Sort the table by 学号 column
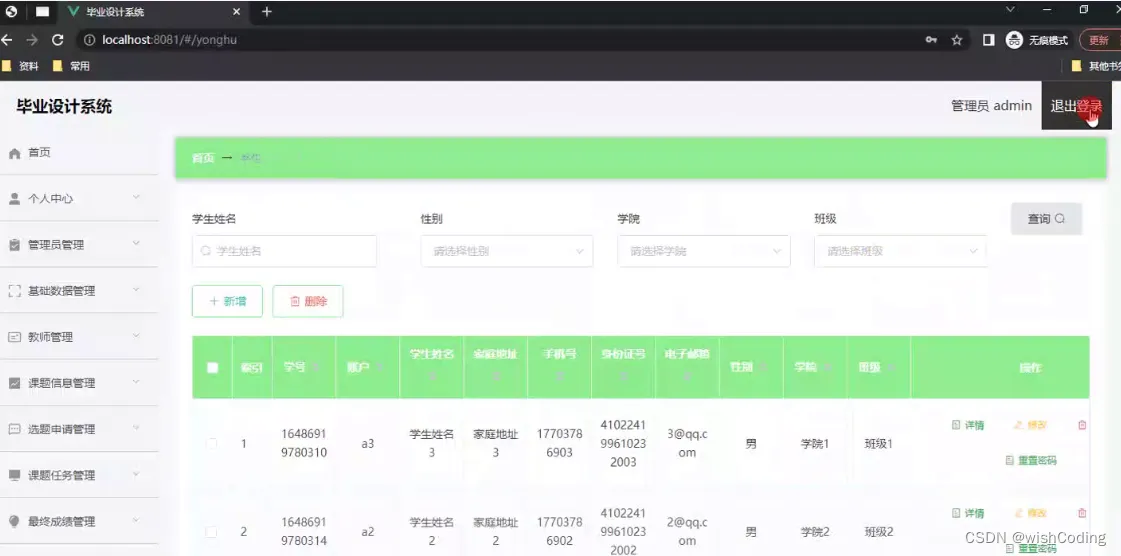The width and height of the screenshot is (1121, 556). pyautogui.click(x=316, y=367)
